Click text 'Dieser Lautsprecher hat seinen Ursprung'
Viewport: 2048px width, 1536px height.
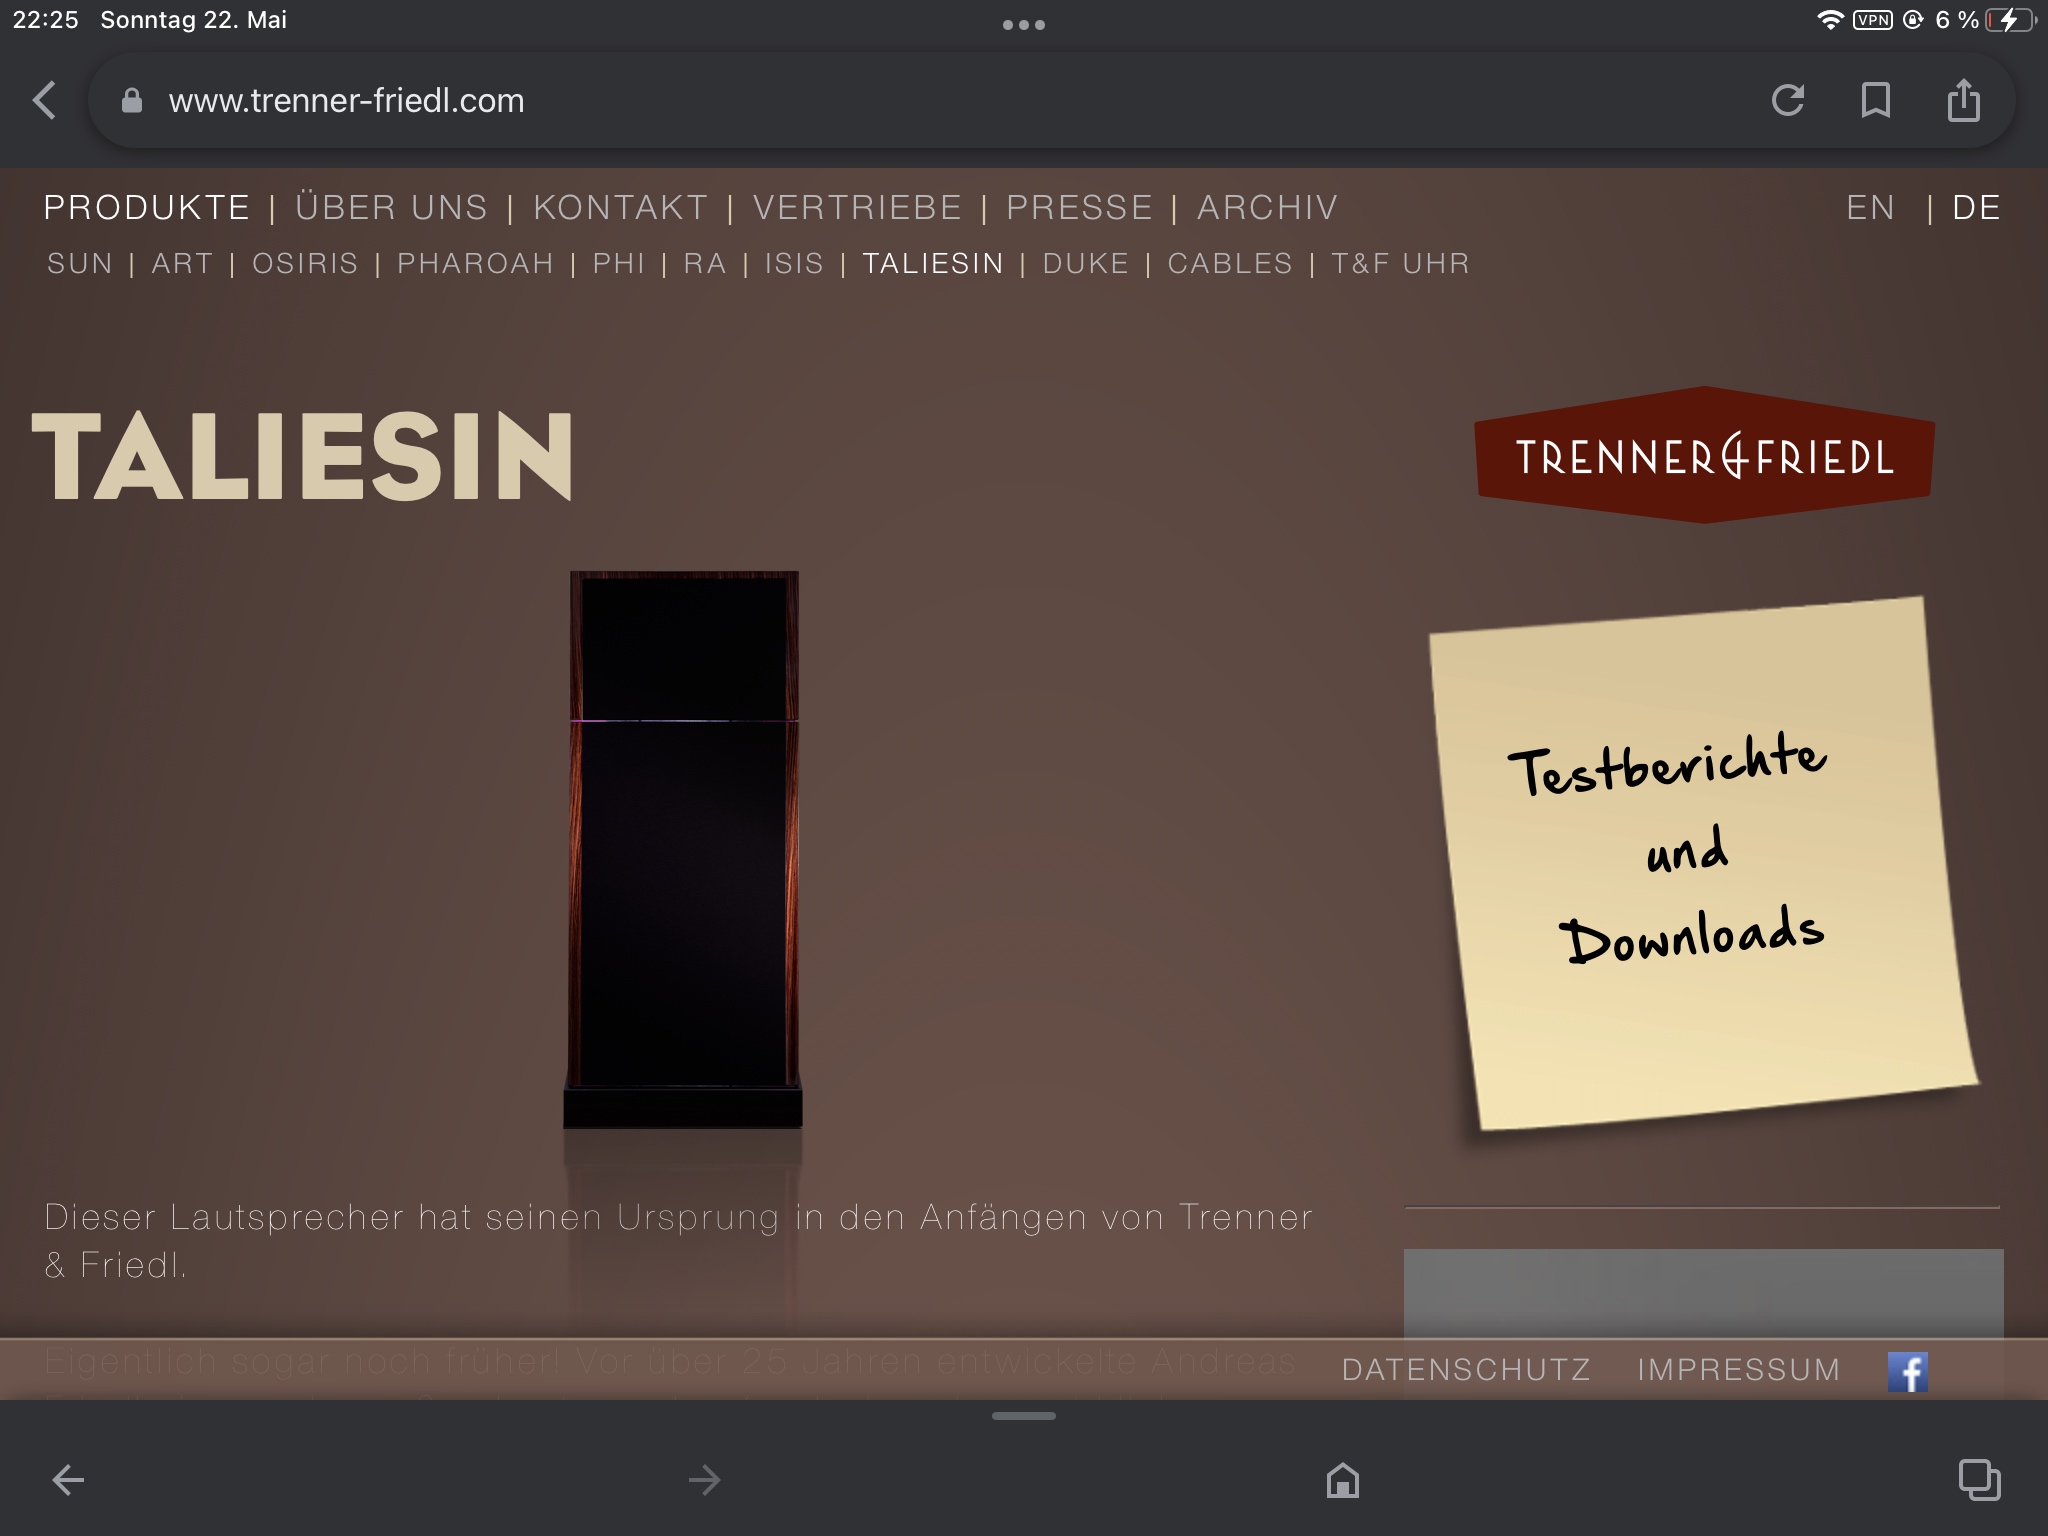(x=412, y=1217)
